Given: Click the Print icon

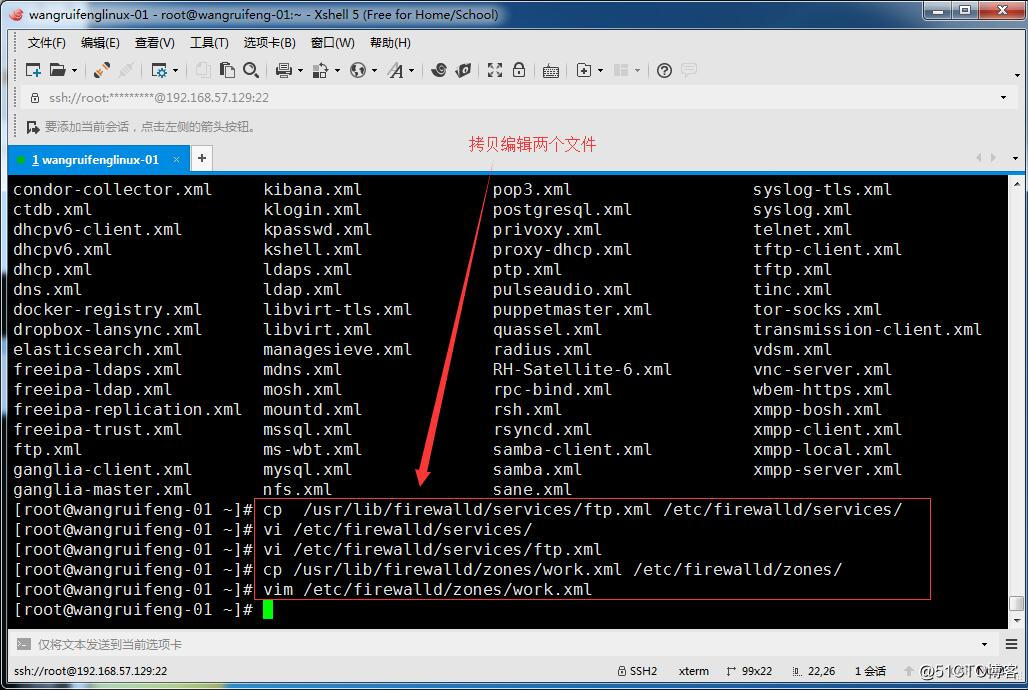Looking at the screenshot, I should click(x=284, y=70).
